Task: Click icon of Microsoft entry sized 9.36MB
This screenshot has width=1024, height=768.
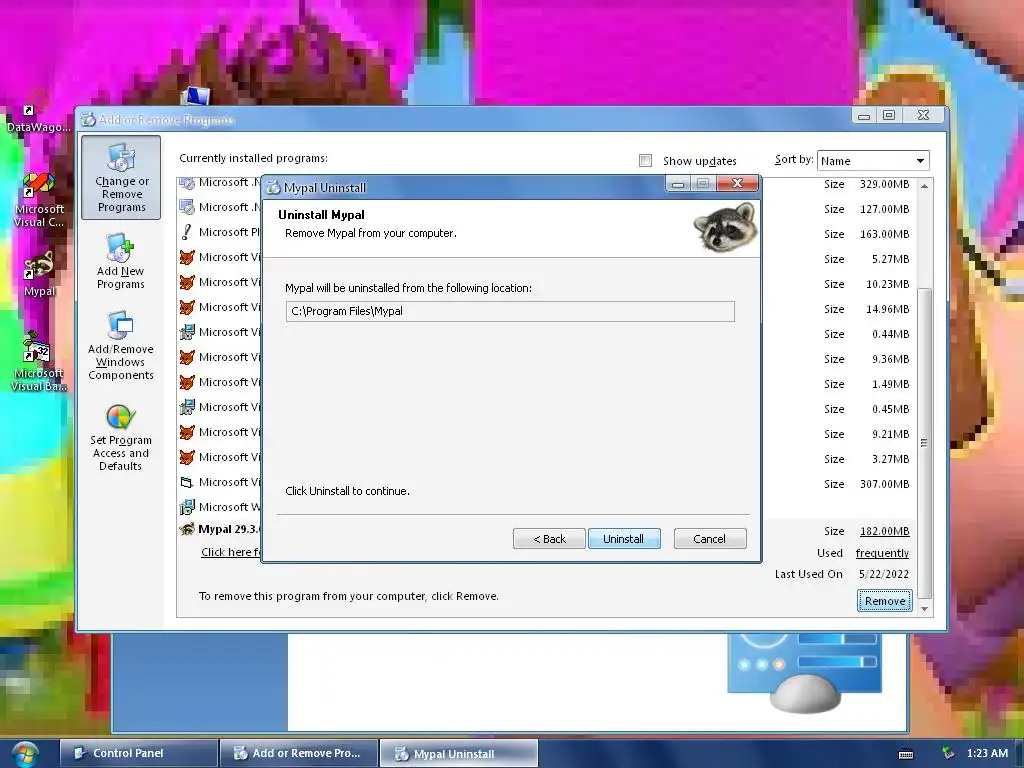Action: [187, 357]
